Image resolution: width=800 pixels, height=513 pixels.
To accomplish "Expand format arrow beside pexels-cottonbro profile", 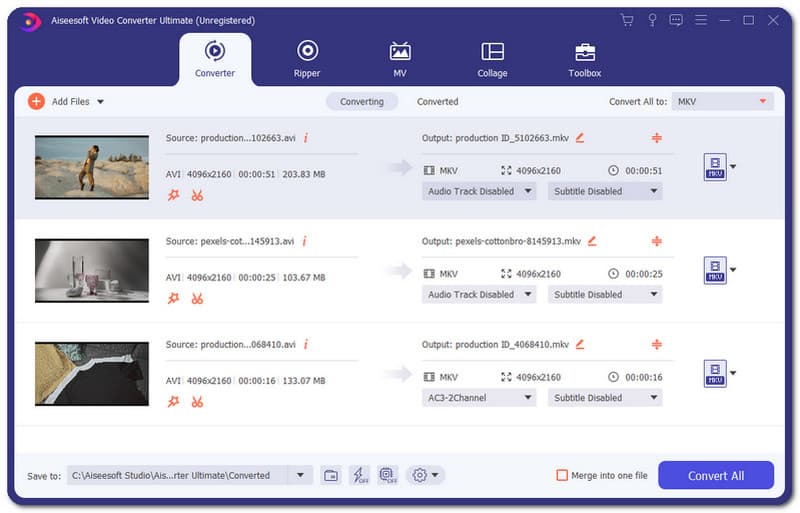I will pos(733,270).
